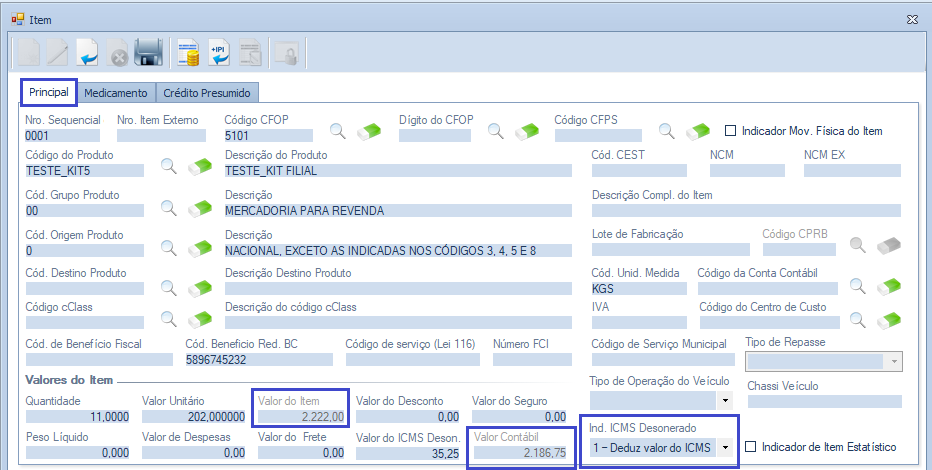Click the greyed-out delete document icon

118,52
